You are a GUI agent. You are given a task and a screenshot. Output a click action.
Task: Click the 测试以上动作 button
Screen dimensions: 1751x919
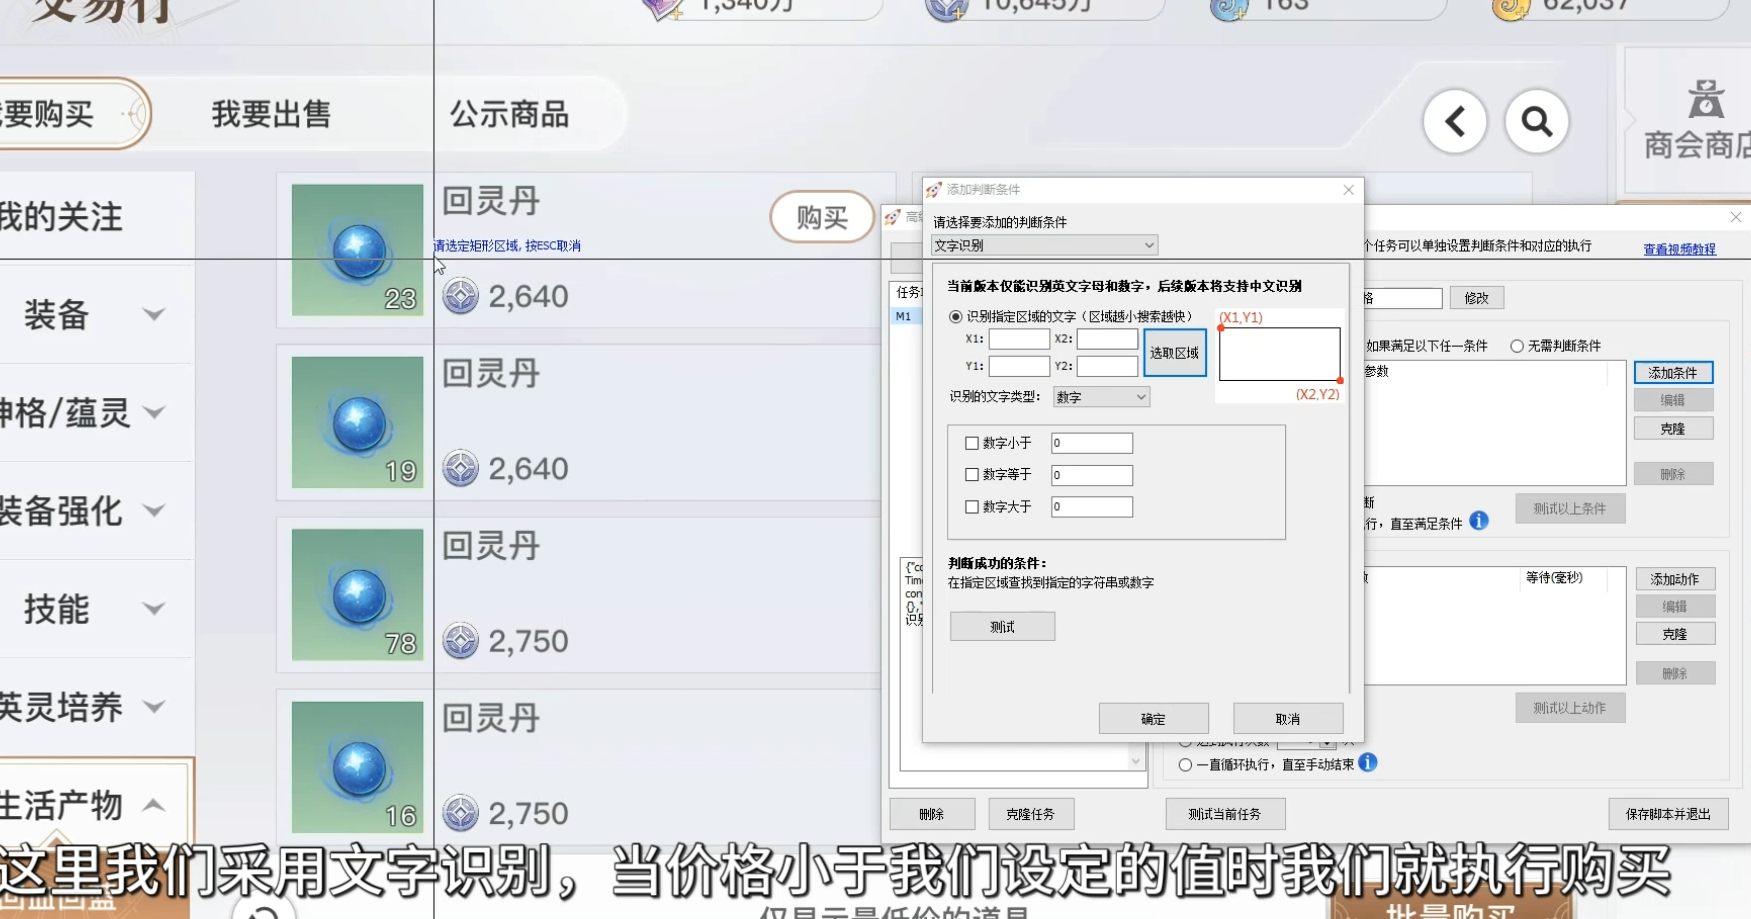1570,707
